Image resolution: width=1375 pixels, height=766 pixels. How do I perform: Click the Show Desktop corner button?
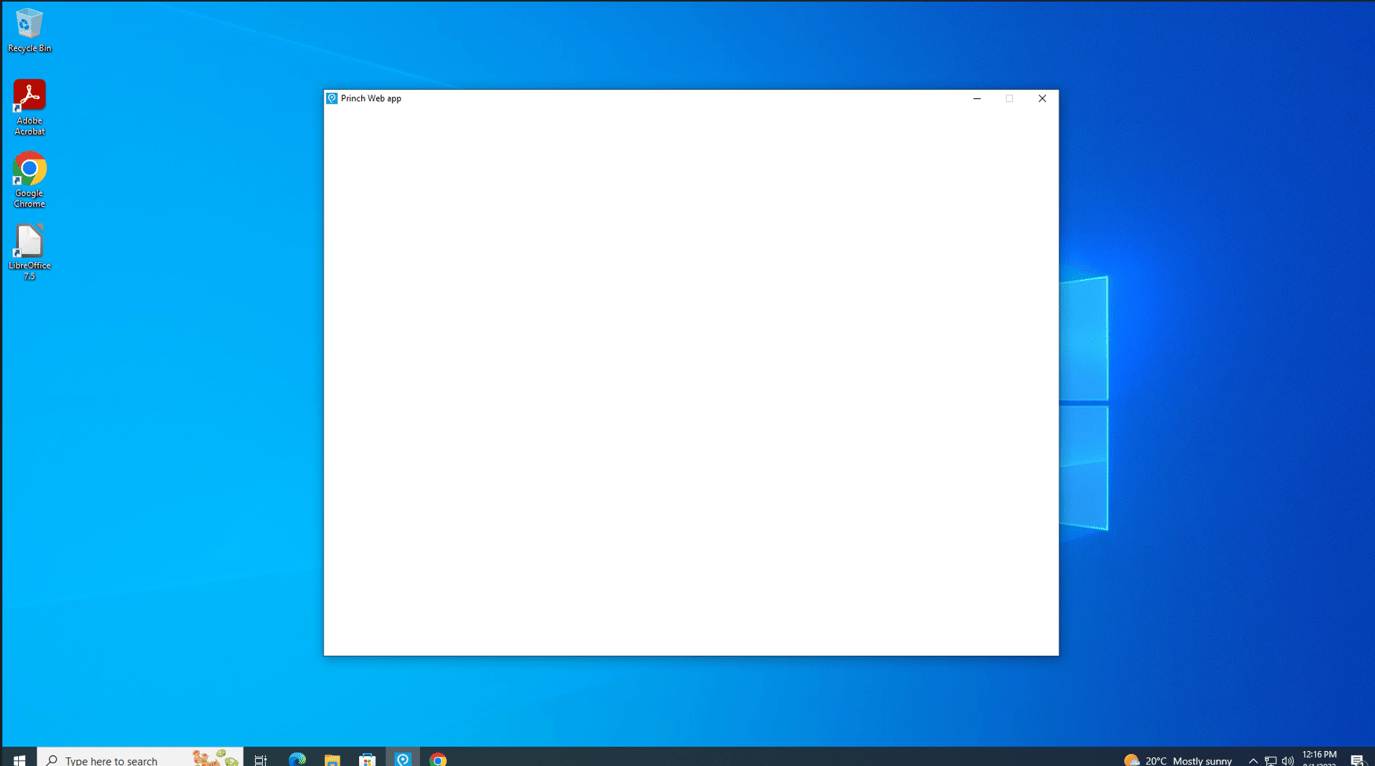click(1372, 759)
